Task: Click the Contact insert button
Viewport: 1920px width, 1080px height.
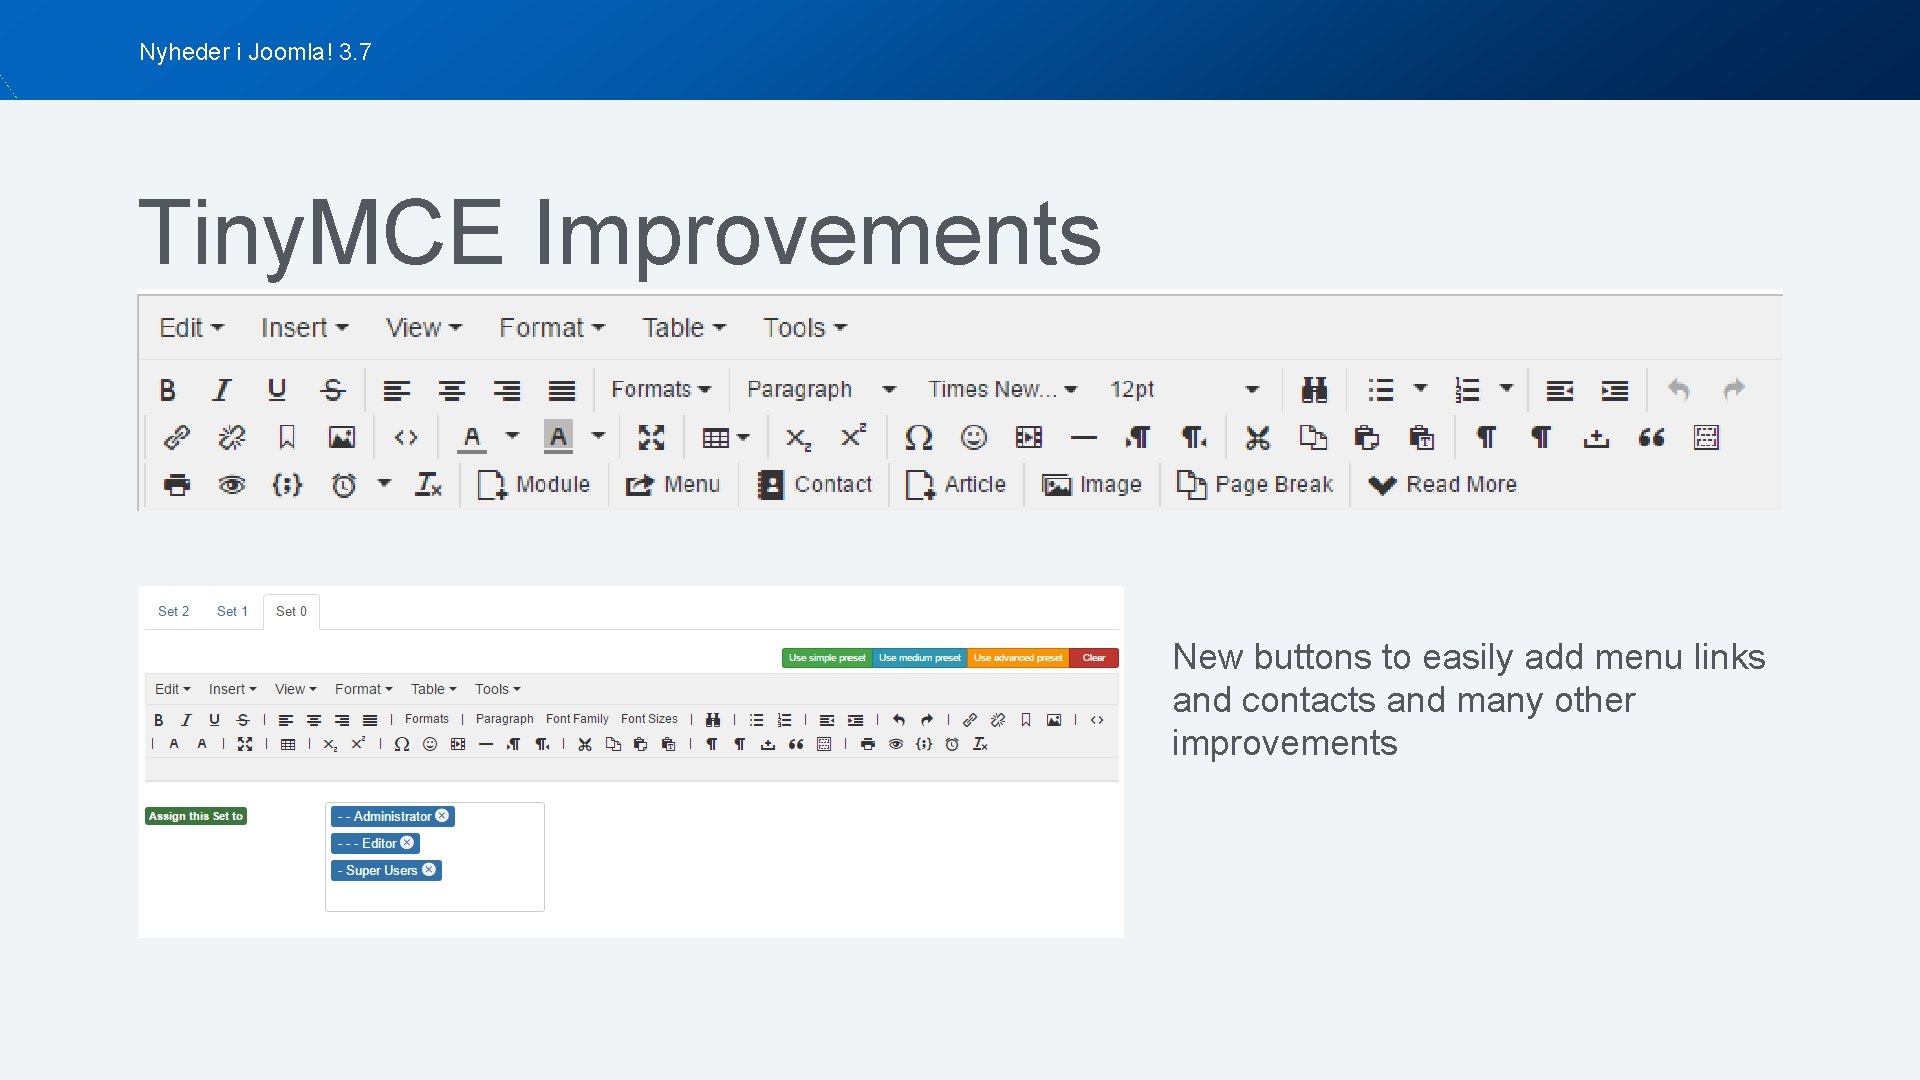Action: 814,485
